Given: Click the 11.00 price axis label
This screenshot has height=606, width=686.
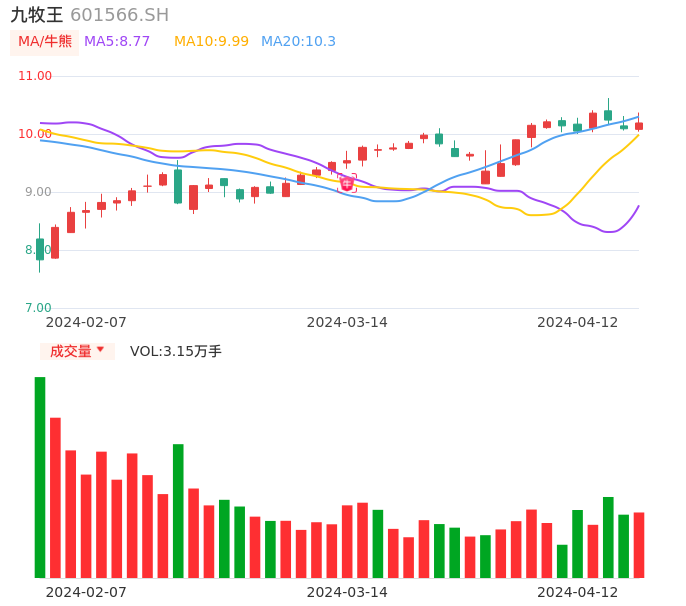Looking at the screenshot, I should (35, 76).
